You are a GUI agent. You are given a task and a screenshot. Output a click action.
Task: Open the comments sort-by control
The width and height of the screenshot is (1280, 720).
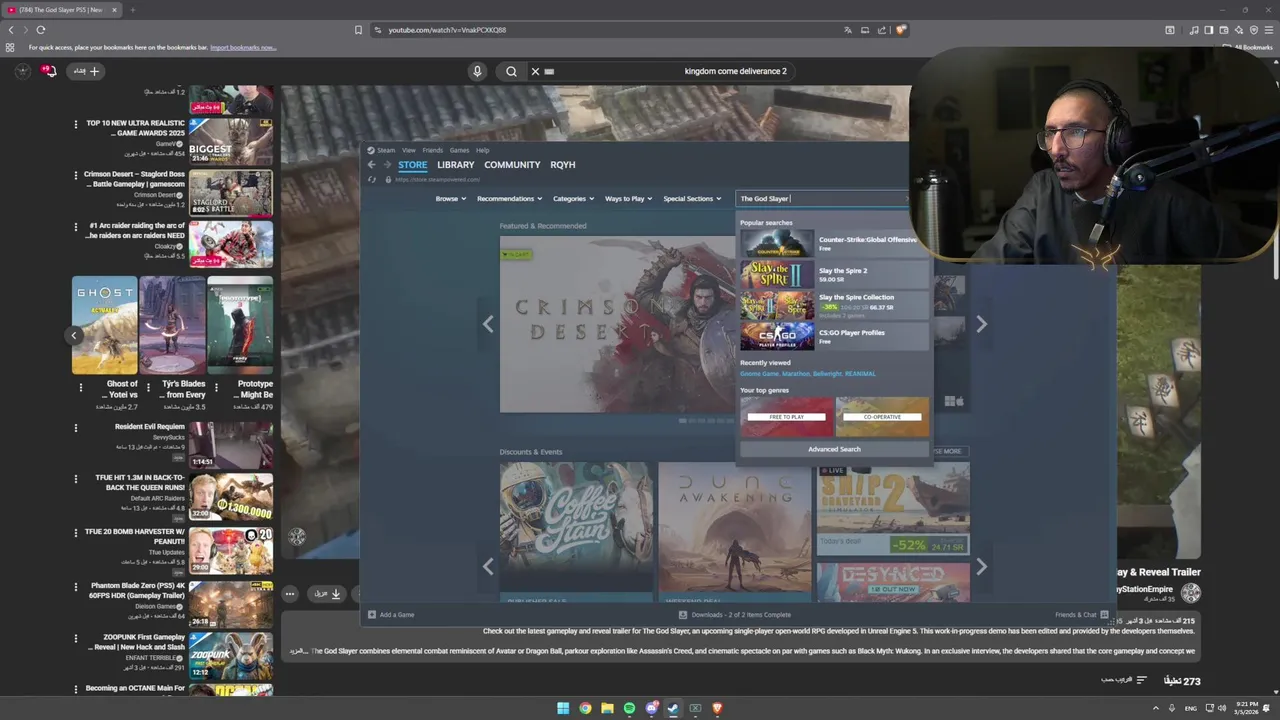(1124, 680)
